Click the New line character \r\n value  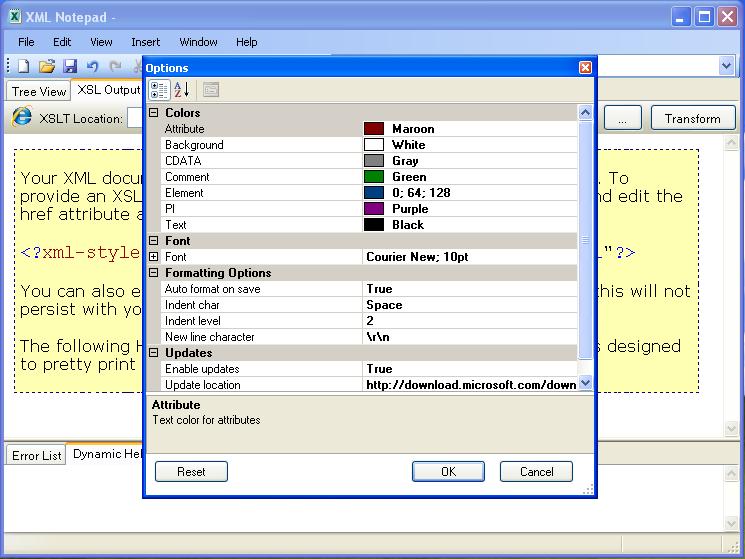tap(378, 337)
